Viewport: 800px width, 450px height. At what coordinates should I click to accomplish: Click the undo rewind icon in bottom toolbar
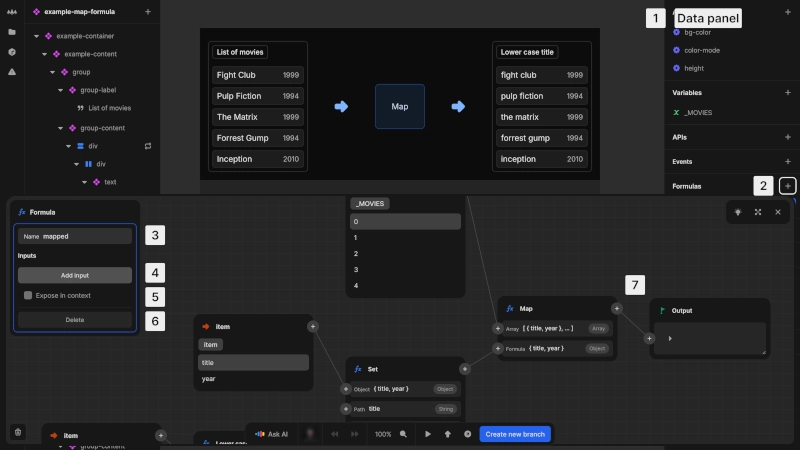tap(335, 434)
